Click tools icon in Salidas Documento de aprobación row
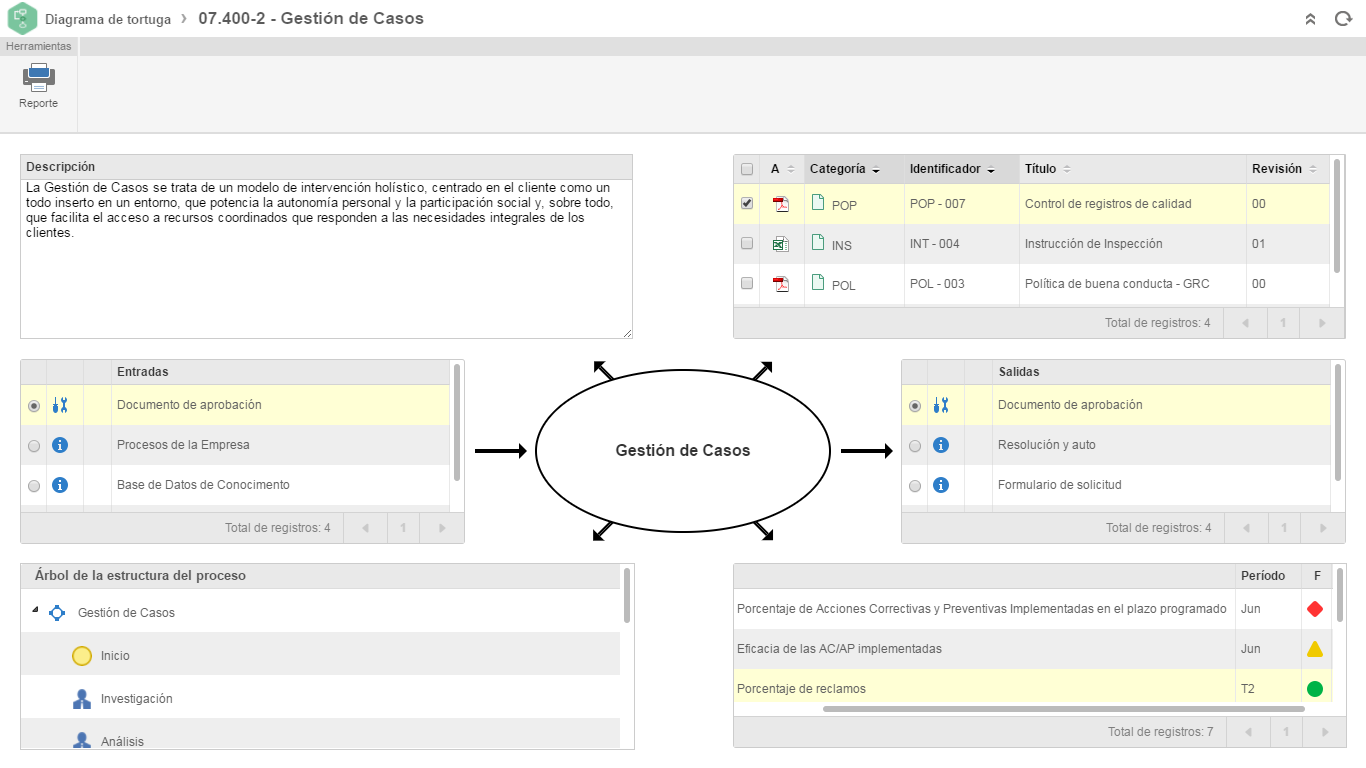 coord(940,405)
